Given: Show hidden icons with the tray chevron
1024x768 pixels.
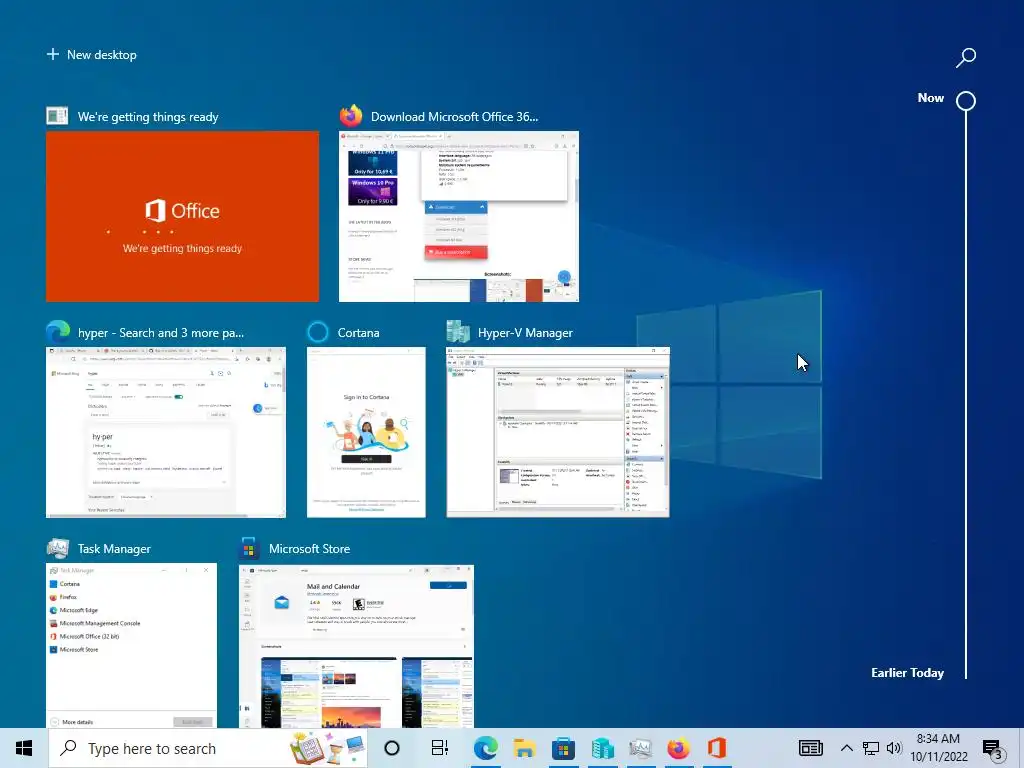Looking at the screenshot, I should tap(846, 748).
